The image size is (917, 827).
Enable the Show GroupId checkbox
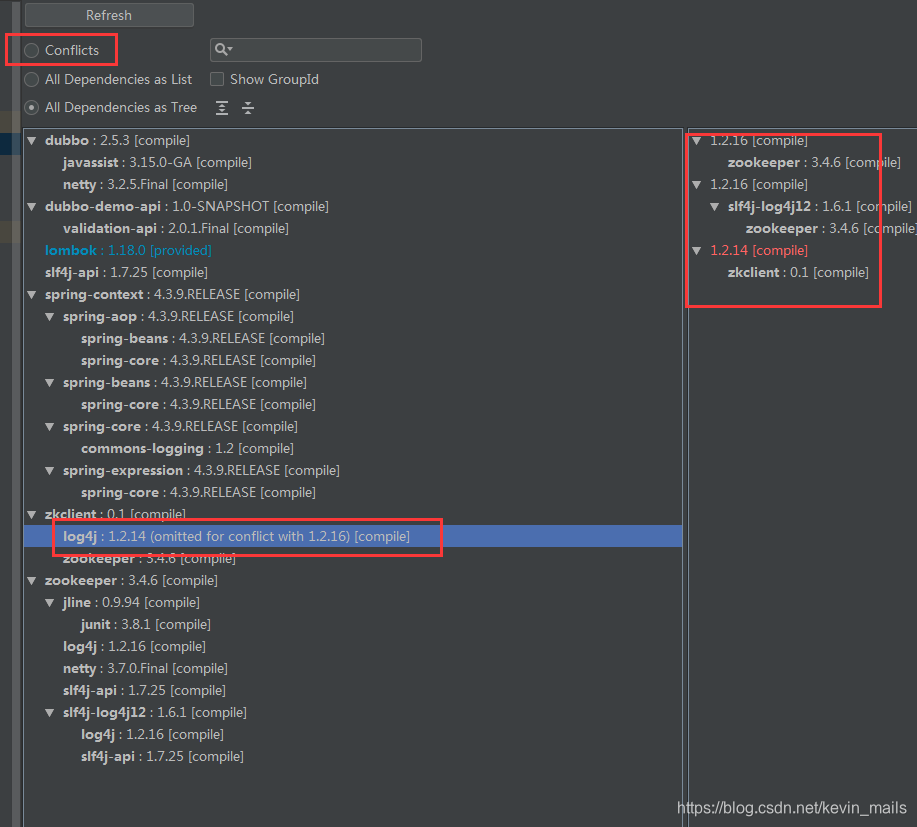tap(217, 79)
